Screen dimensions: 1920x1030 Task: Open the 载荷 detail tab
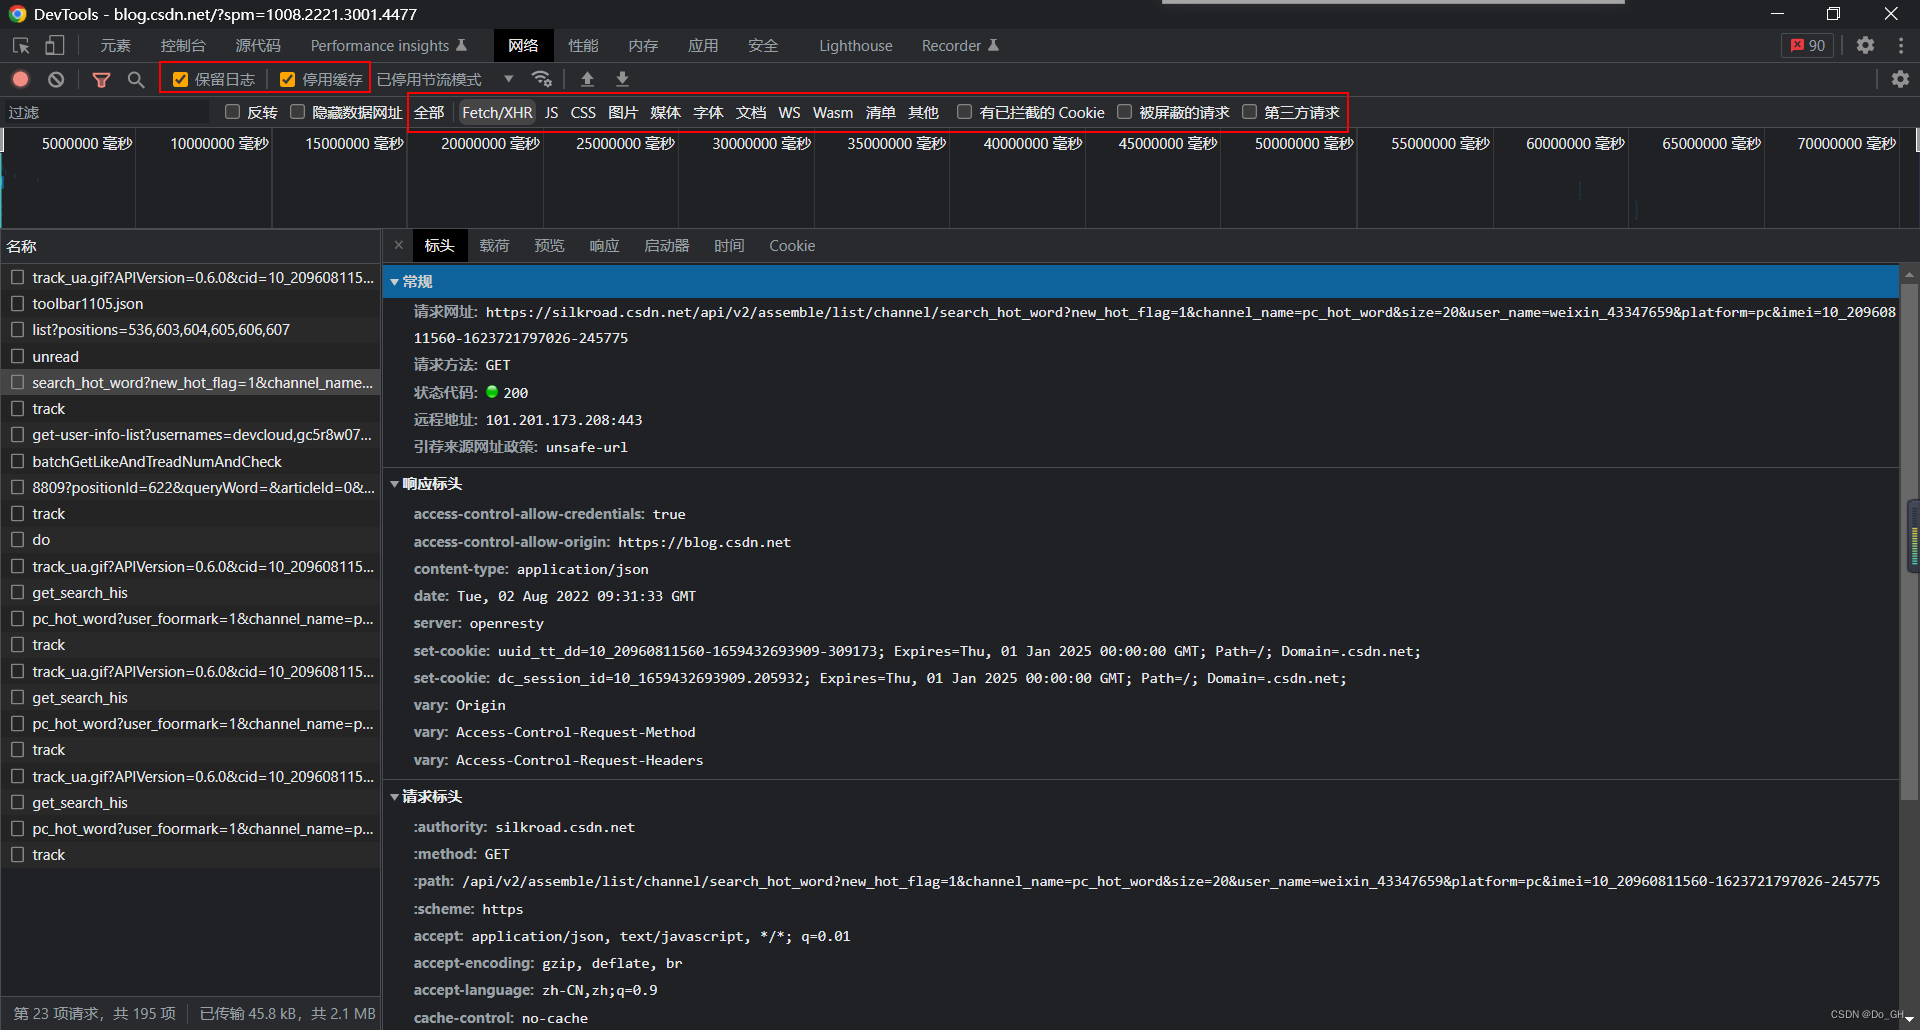(494, 245)
